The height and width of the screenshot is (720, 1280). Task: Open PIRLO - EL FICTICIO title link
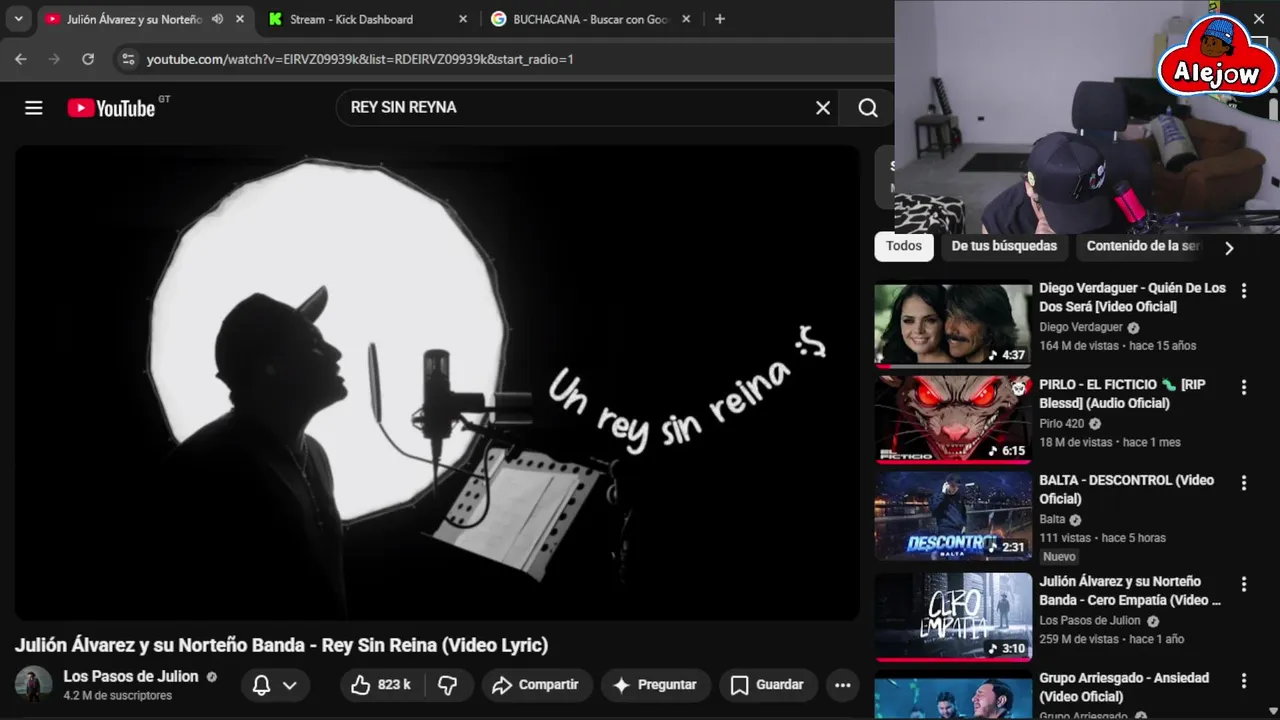pyautogui.click(x=1122, y=394)
